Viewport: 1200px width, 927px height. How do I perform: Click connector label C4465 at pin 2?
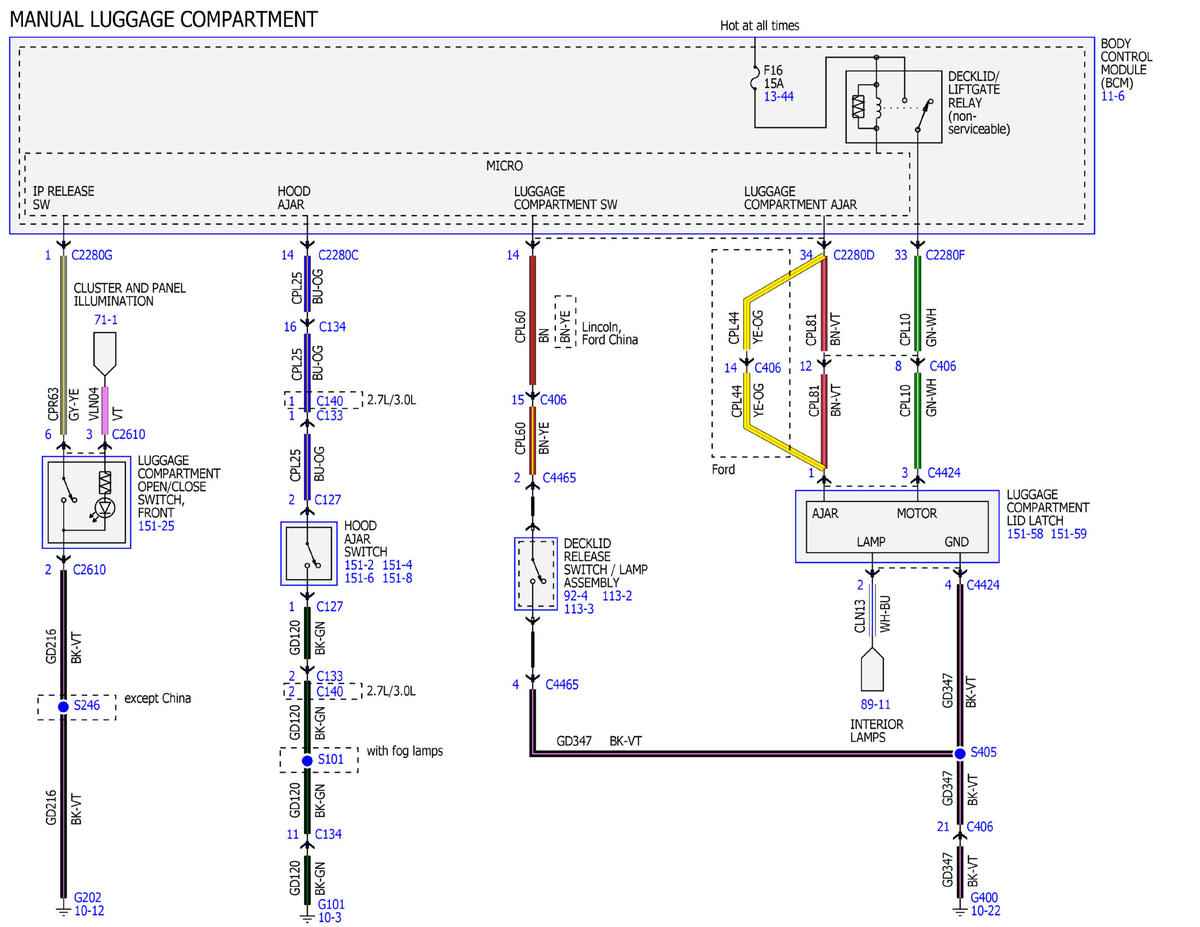(560, 478)
